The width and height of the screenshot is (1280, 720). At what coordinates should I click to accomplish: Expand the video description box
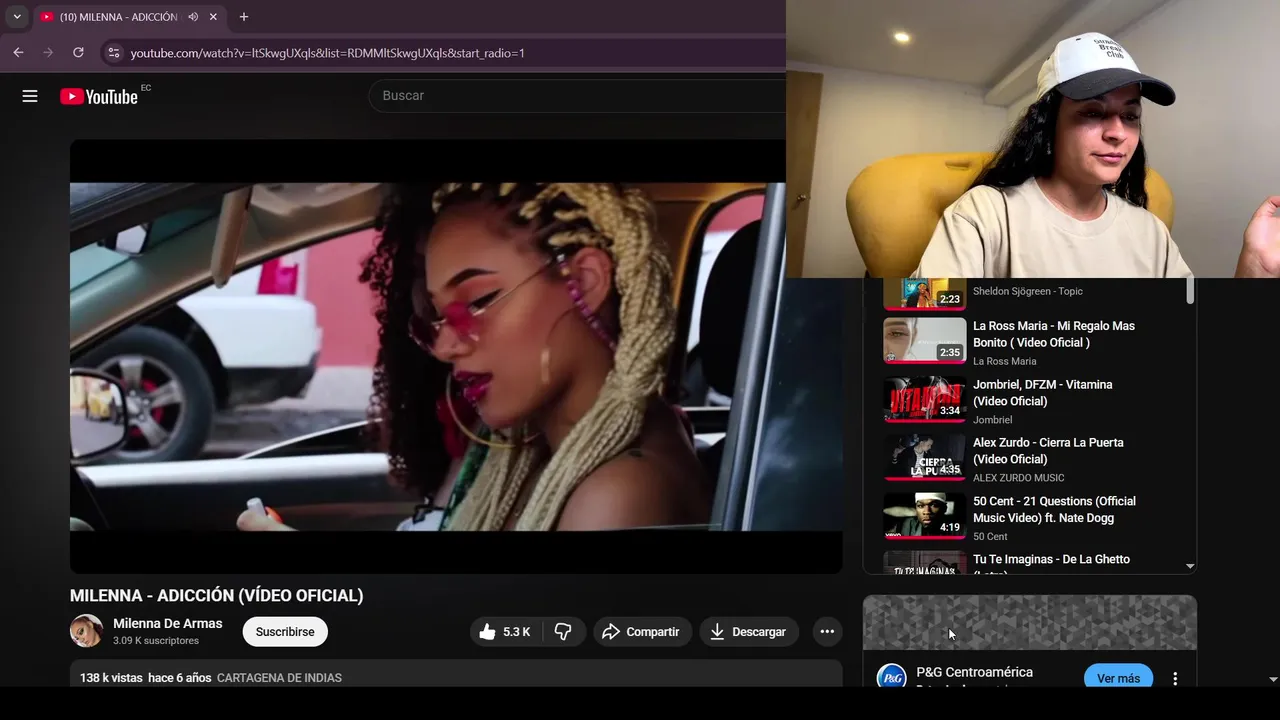456,673
